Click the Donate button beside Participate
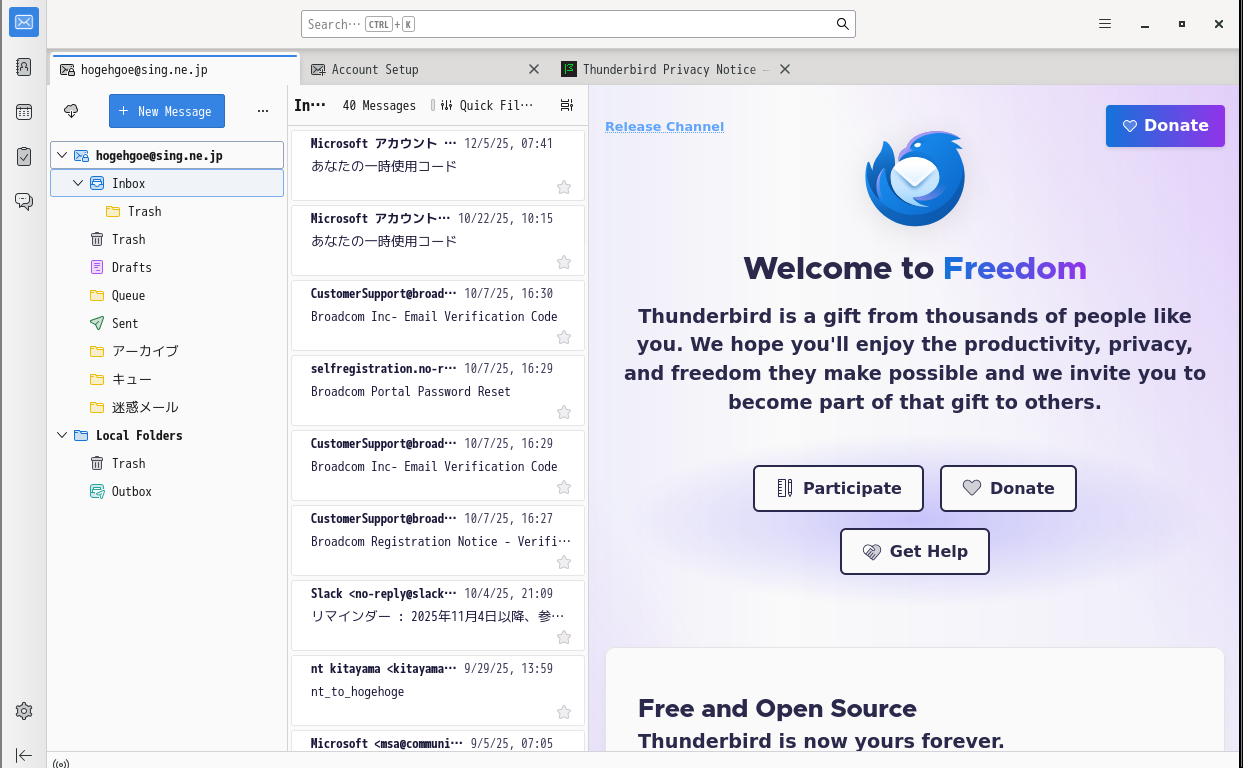This screenshot has height=768, width=1243. [1008, 488]
